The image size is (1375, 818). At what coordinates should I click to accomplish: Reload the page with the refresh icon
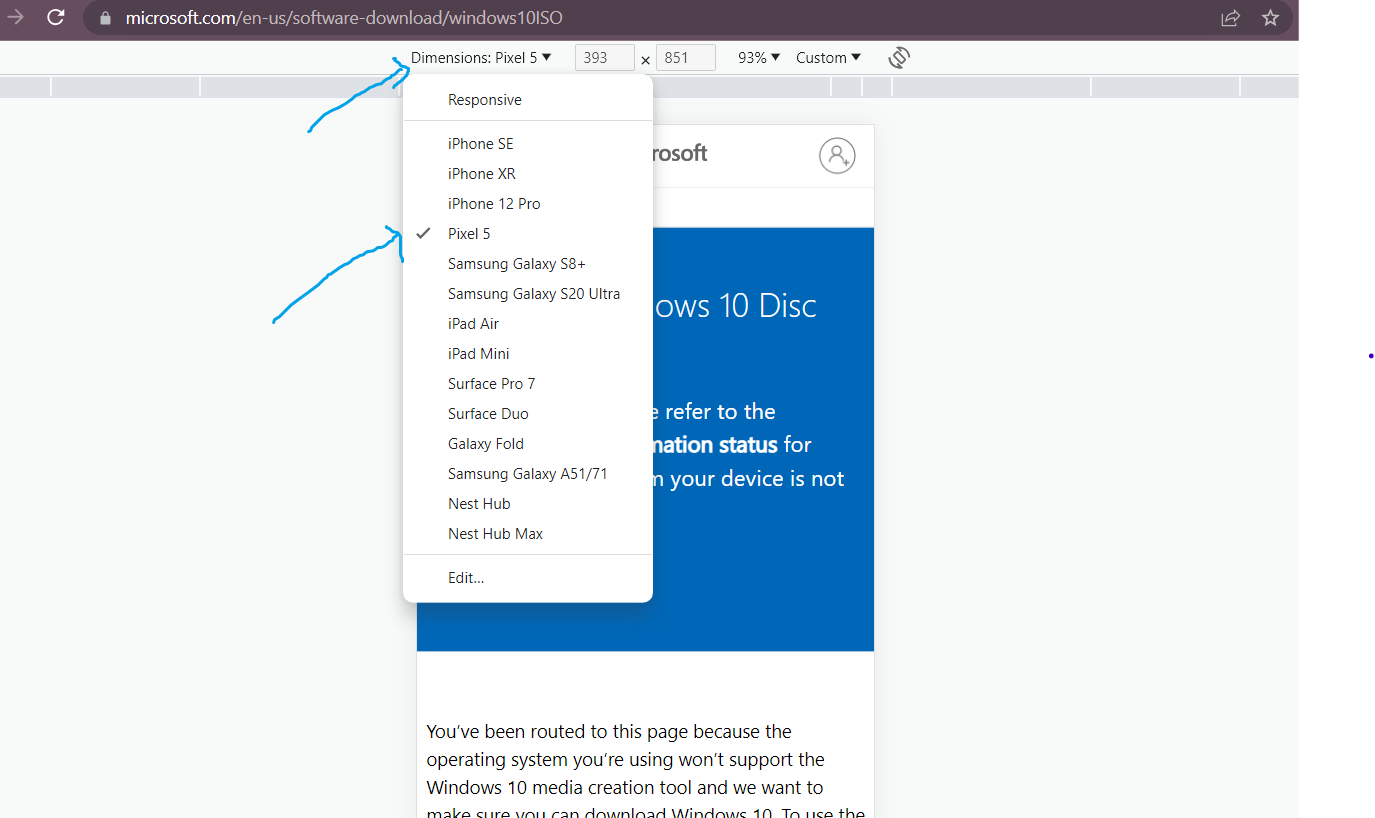56,17
